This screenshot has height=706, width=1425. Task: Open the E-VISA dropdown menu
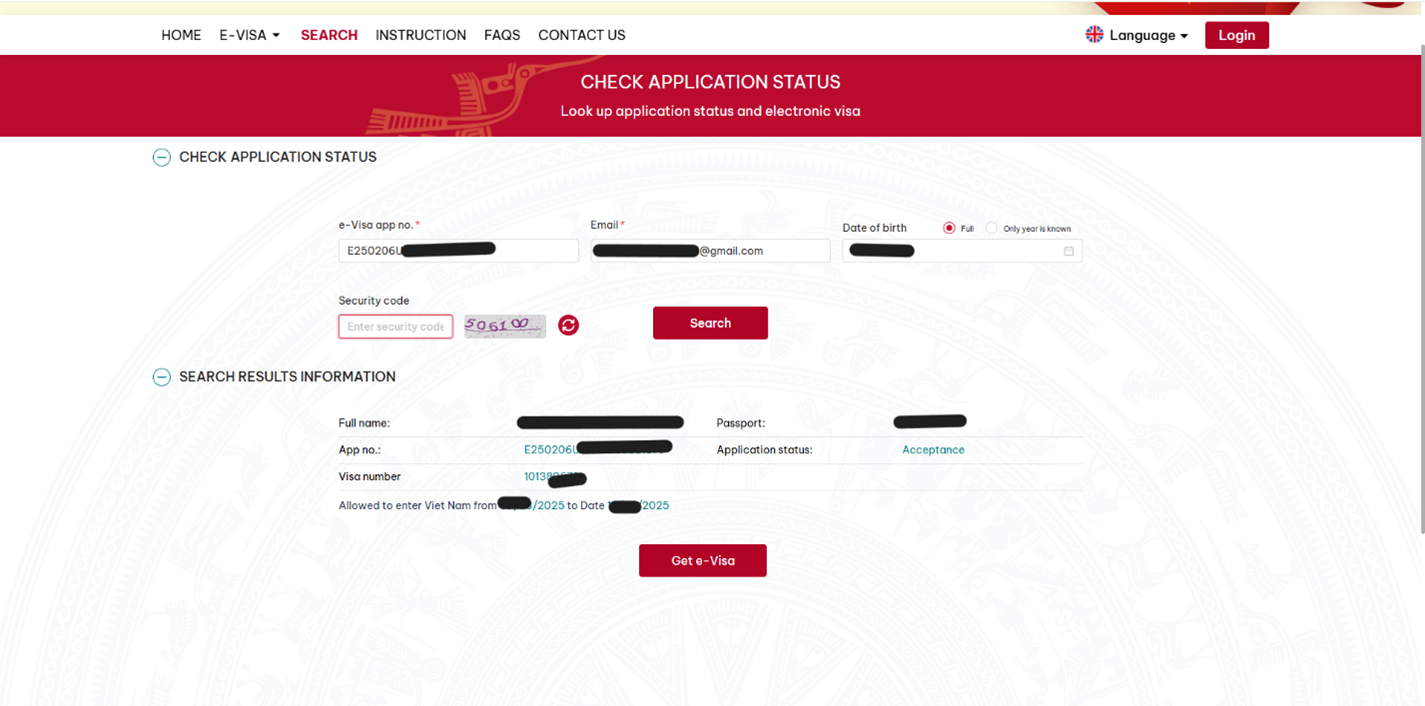coord(249,35)
